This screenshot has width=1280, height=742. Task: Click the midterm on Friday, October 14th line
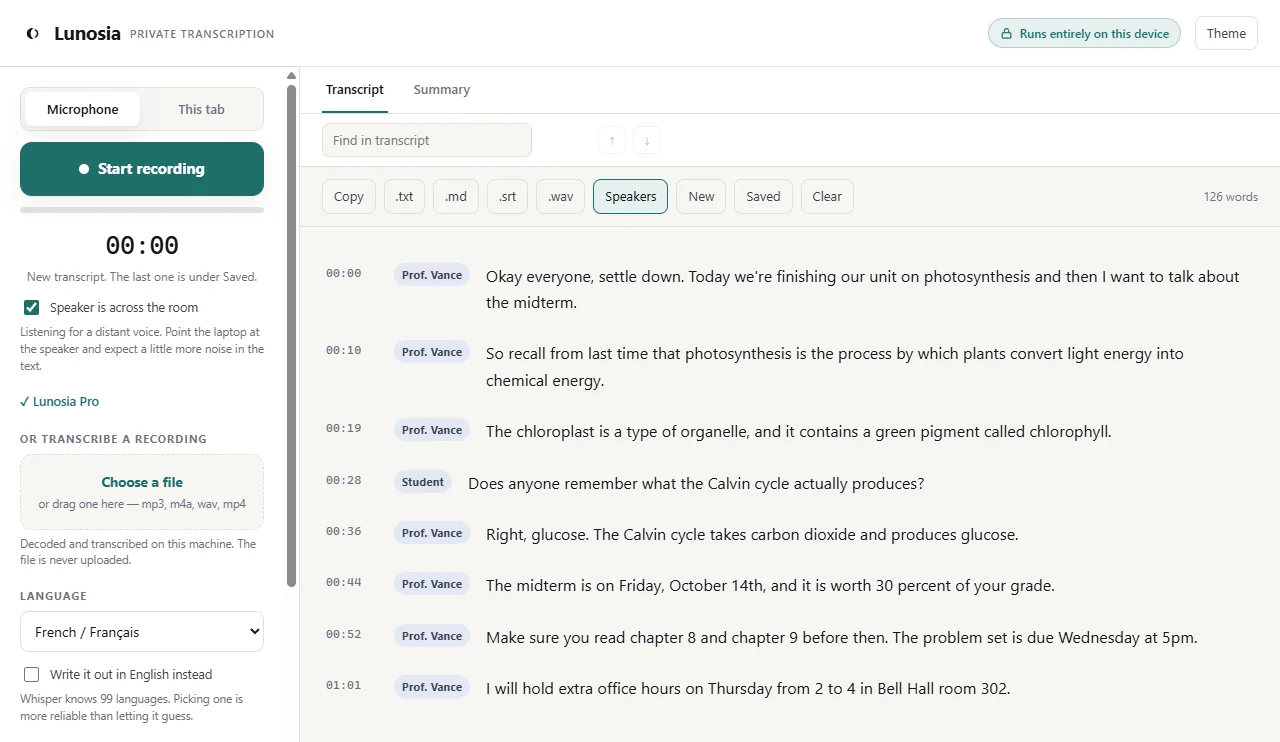pyautogui.click(x=770, y=586)
